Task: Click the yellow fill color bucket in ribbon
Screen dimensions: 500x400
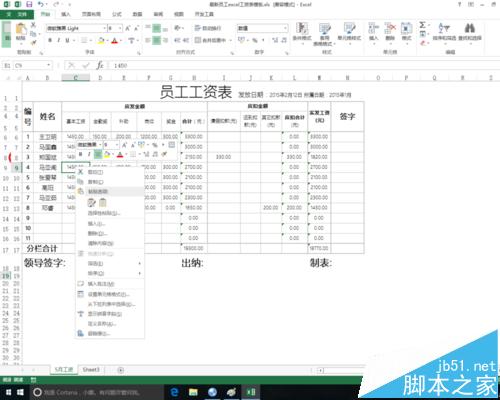Action: 101,40
